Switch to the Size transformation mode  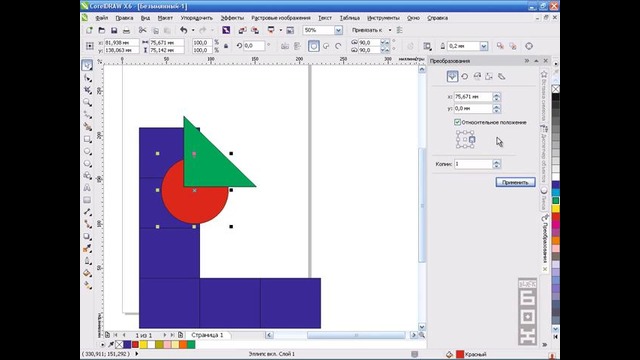[489, 76]
